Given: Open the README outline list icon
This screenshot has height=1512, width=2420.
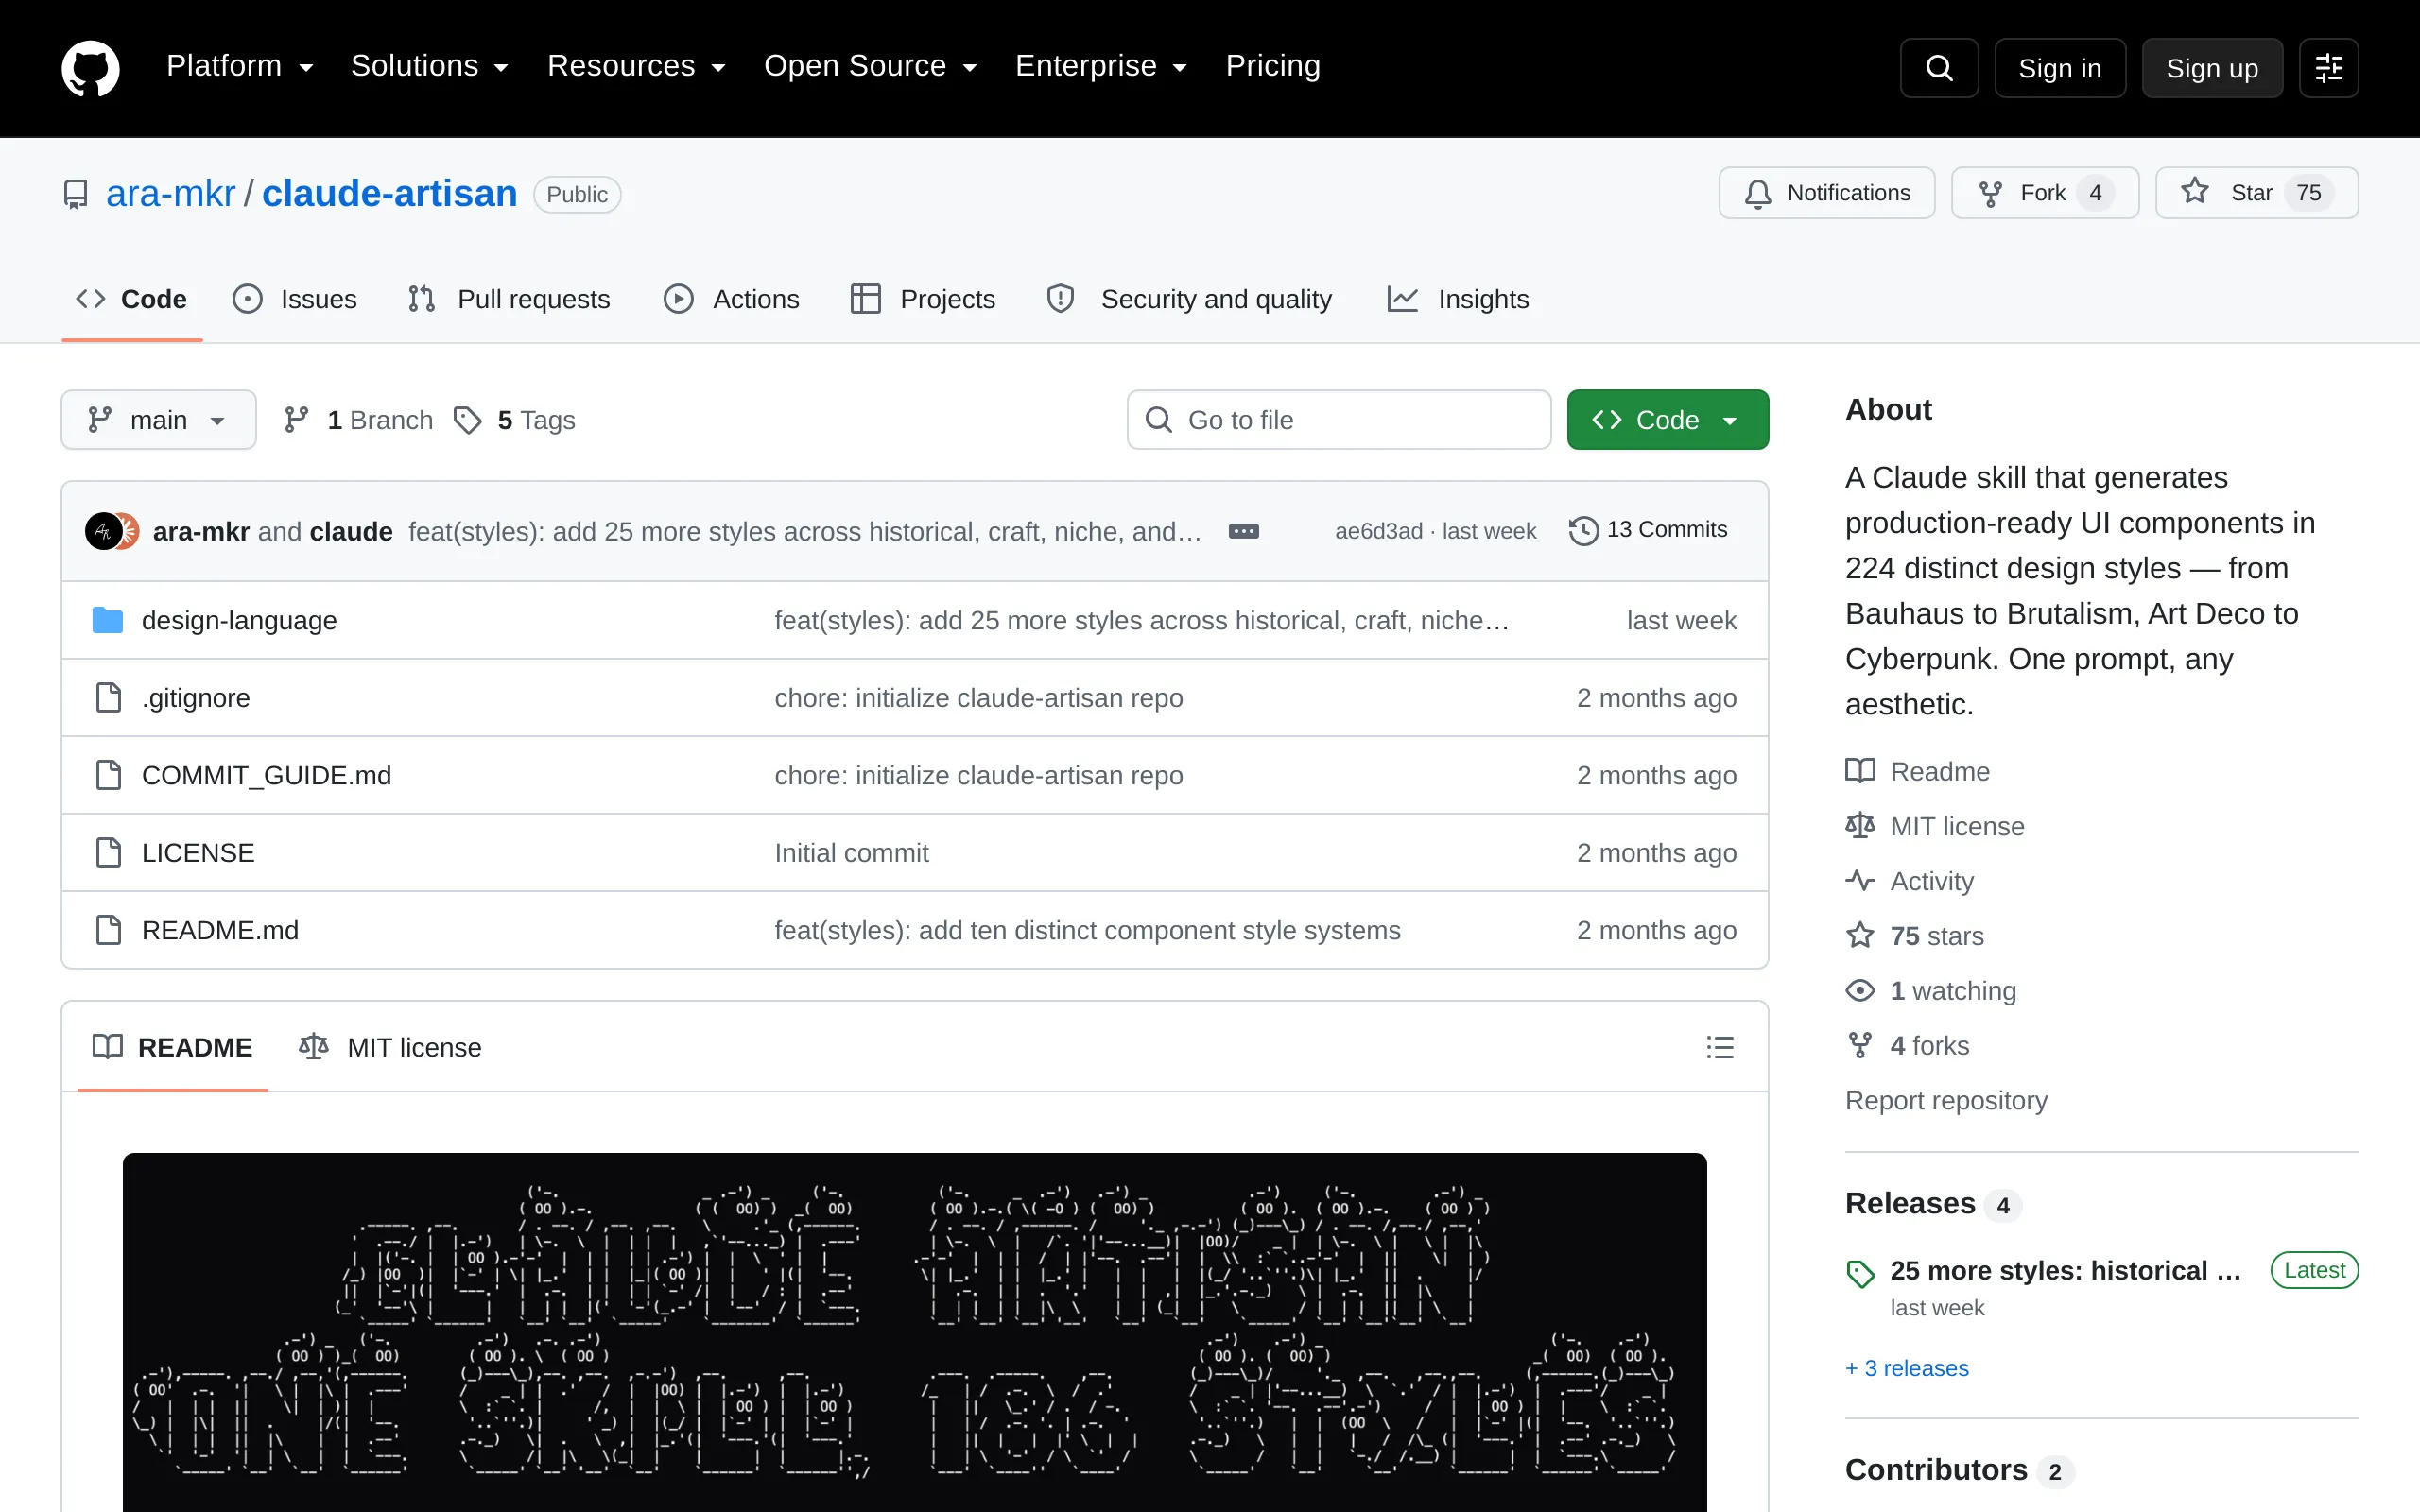Looking at the screenshot, I should click(1720, 1047).
